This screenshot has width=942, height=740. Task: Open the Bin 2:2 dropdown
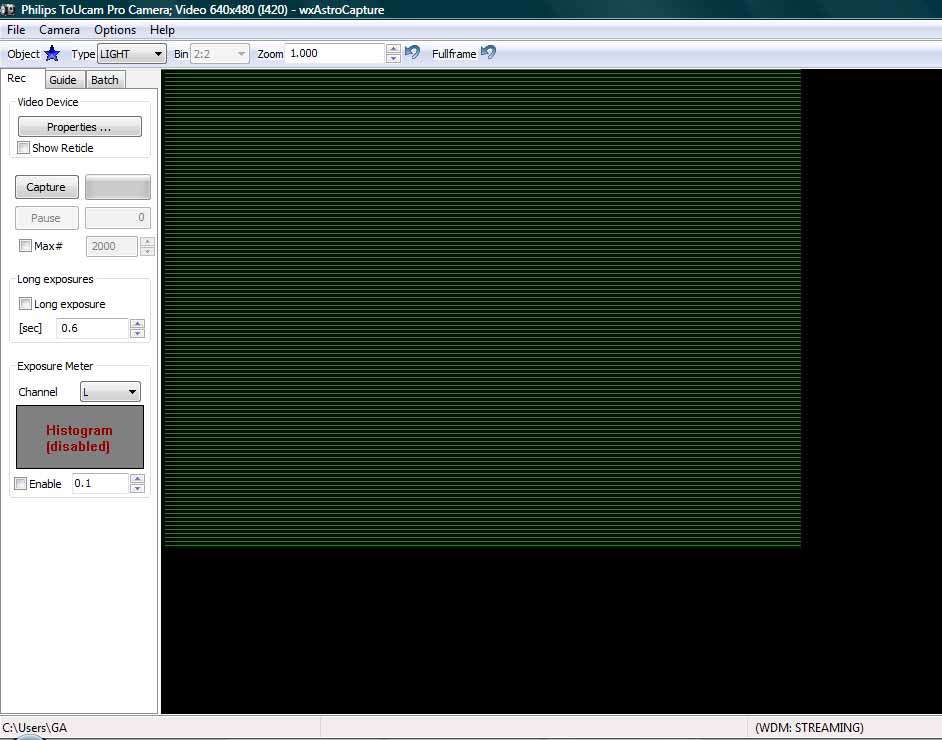click(x=219, y=53)
